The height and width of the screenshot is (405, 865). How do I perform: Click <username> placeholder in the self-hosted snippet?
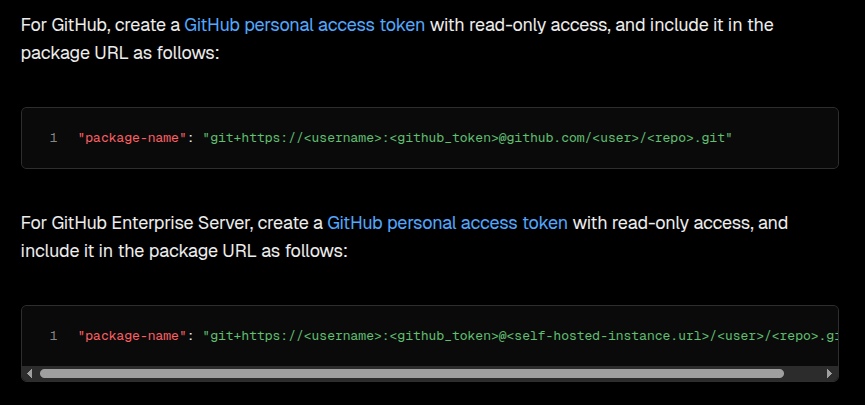[x=343, y=336]
